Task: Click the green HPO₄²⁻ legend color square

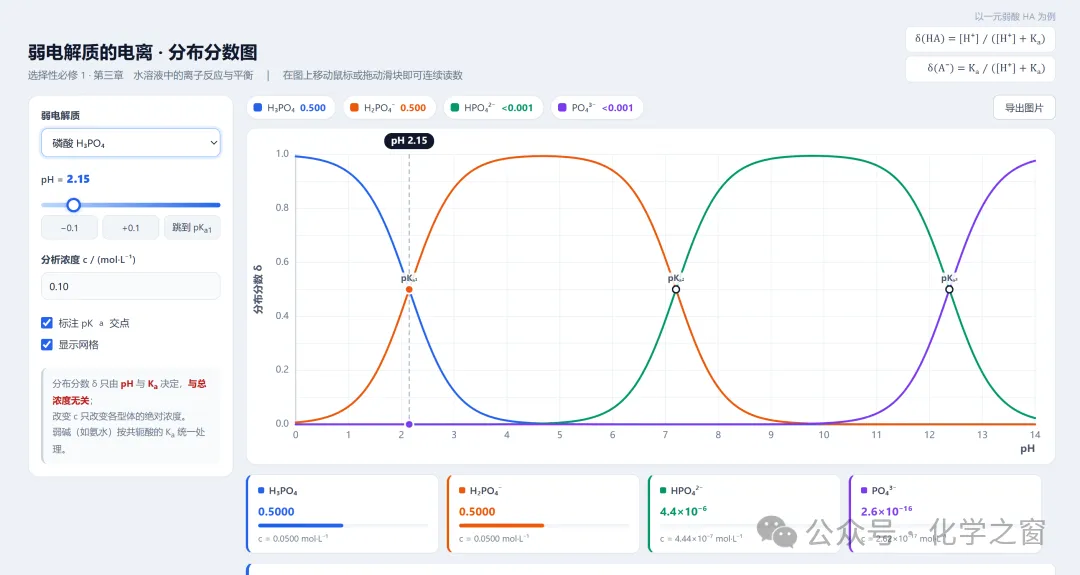Action: [x=455, y=107]
